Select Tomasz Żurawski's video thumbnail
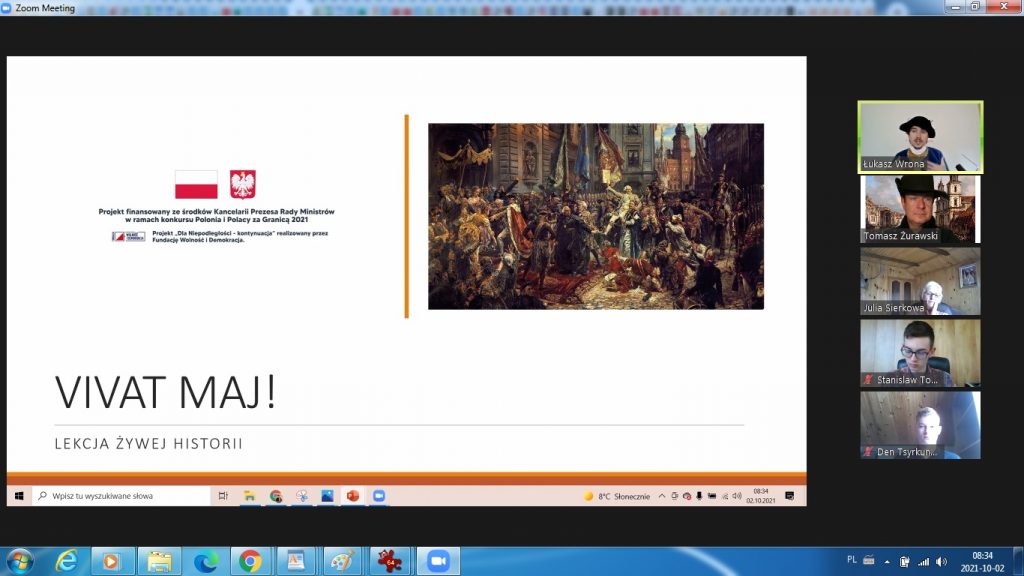This screenshot has width=1024, height=576. point(920,209)
